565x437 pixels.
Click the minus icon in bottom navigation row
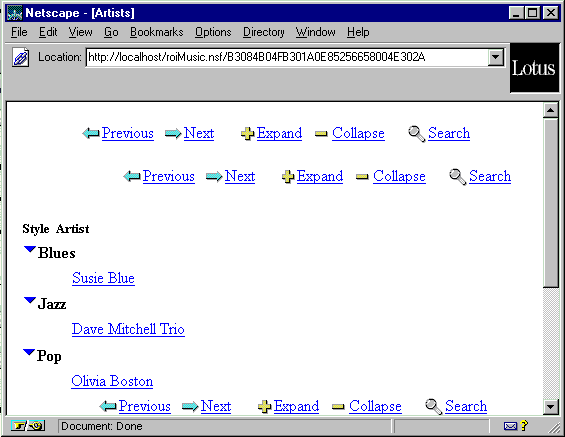tap(338, 407)
